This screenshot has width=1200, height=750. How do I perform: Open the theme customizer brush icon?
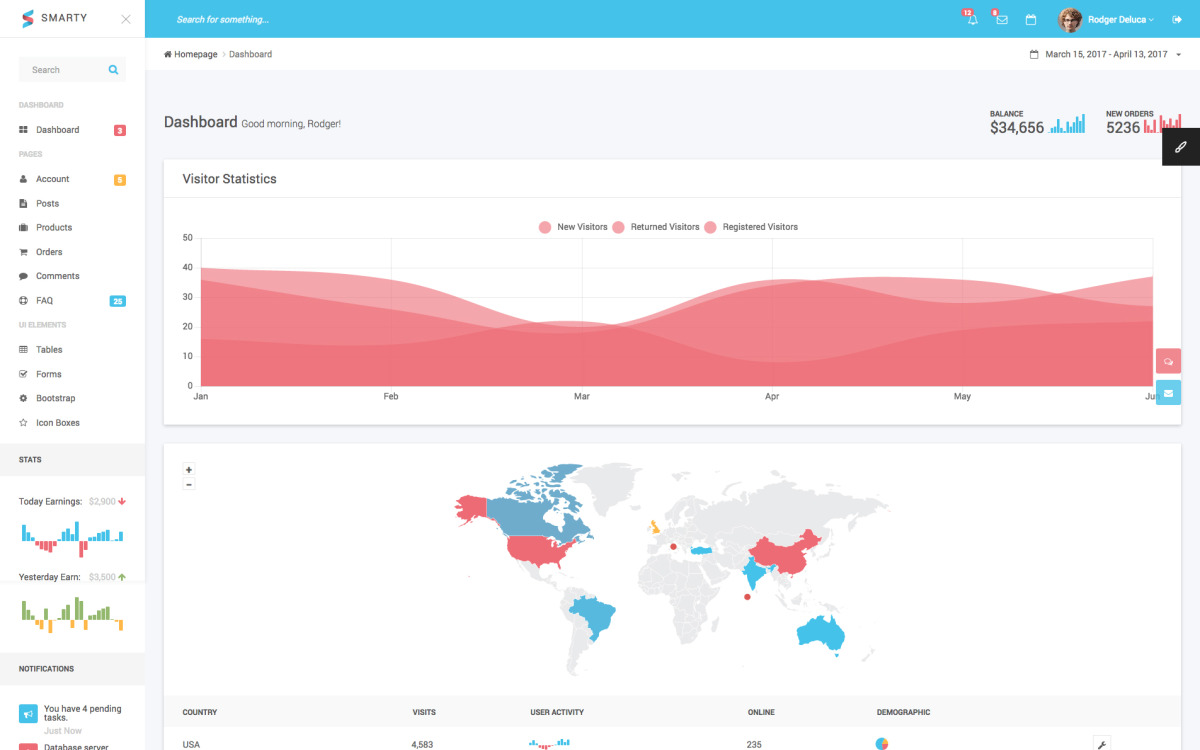[x=1181, y=146]
